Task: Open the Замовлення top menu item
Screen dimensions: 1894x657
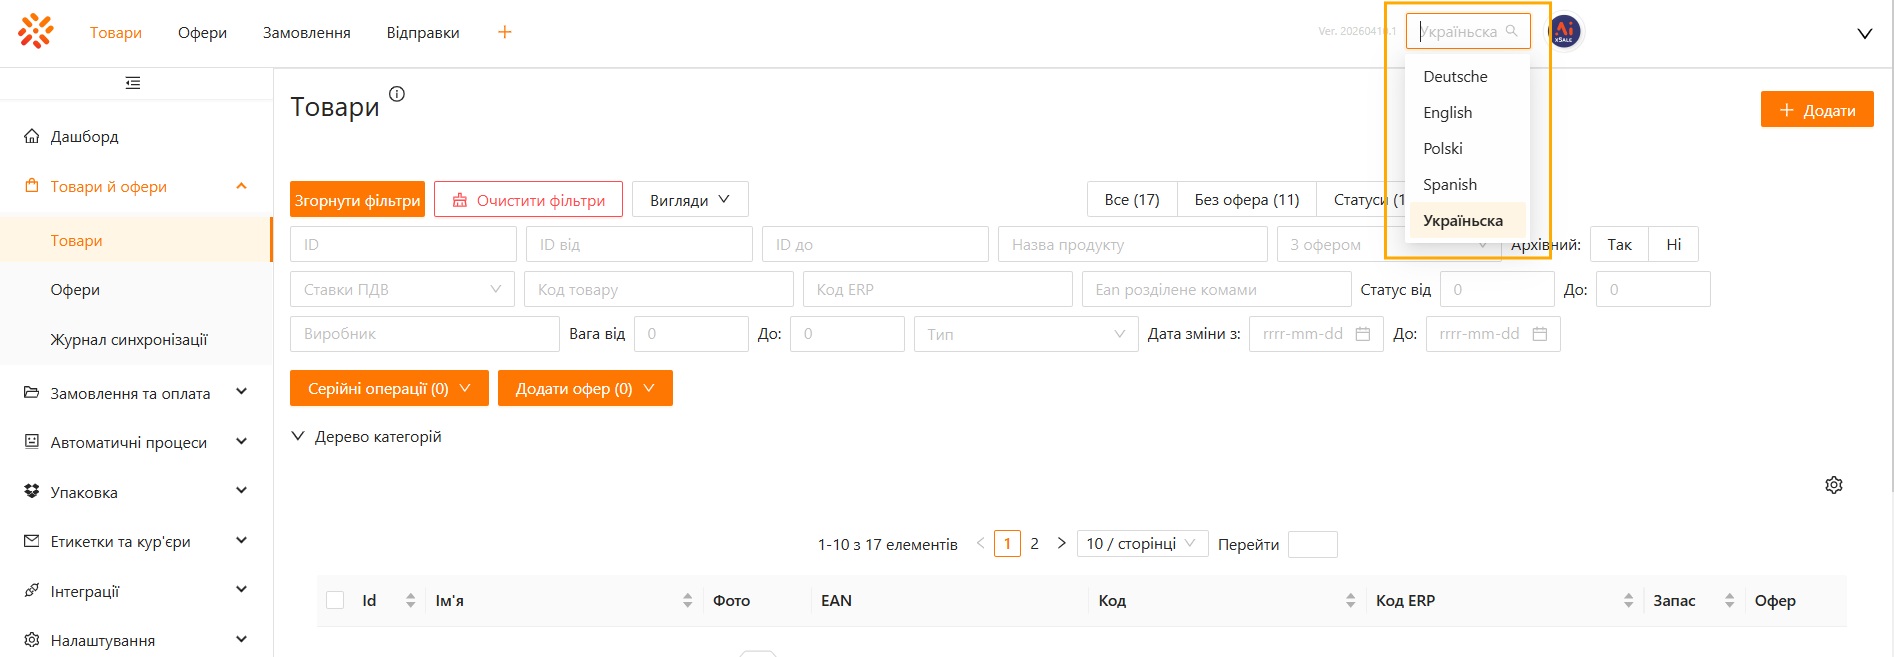Action: click(306, 32)
